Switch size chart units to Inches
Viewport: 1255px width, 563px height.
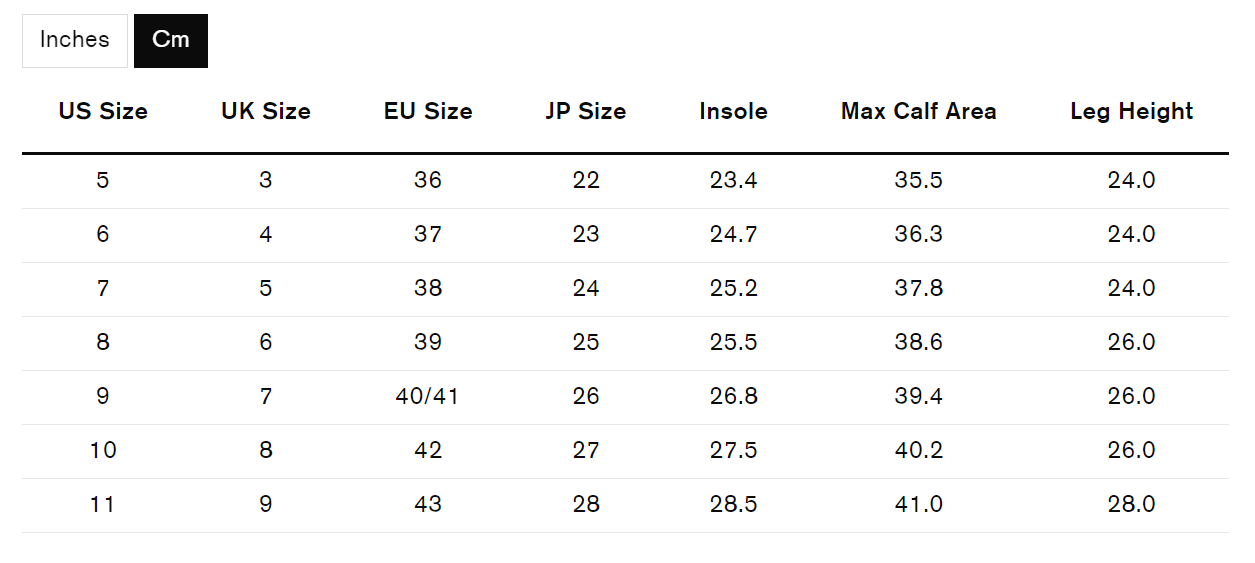[75, 40]
